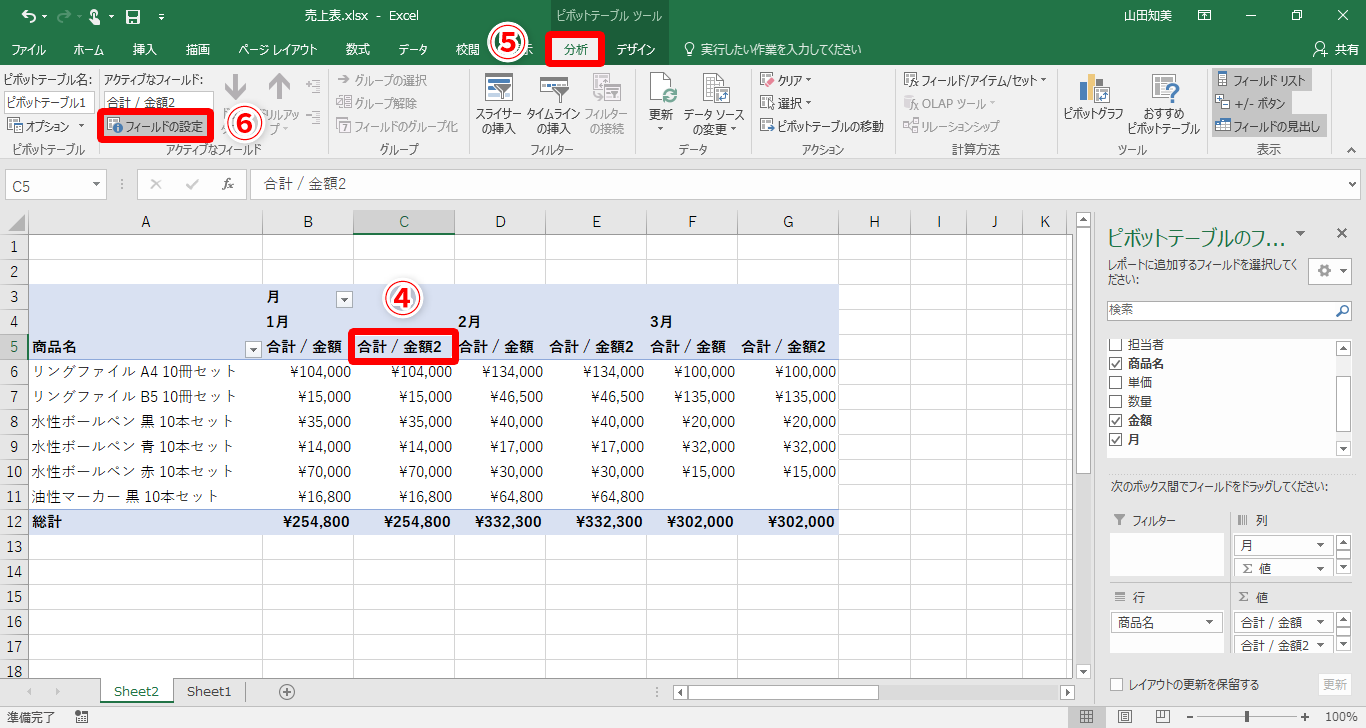Open the field pane gear tools menu

(1330, 271)
